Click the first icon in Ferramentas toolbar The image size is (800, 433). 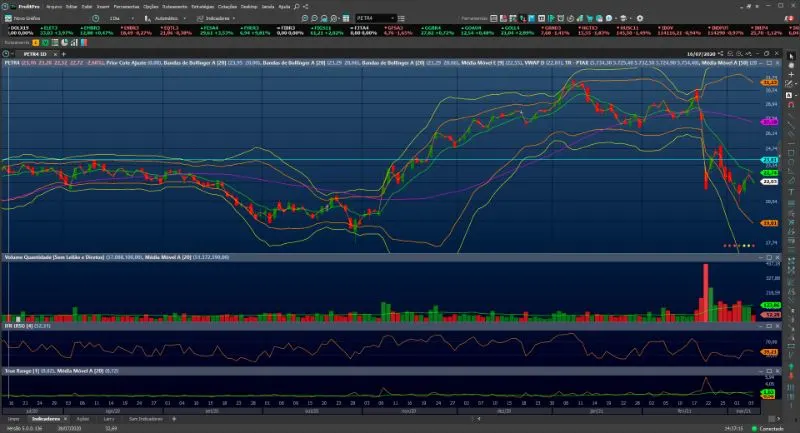[493, 18]
